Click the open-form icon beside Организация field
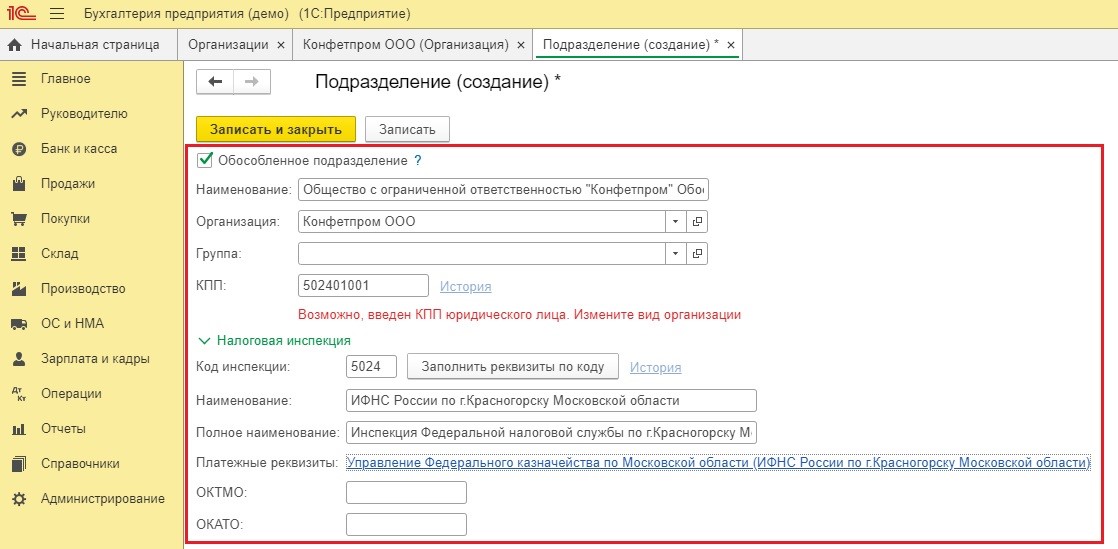The height and width of the screenshot is (549, 1118). [x=698, y=222]
